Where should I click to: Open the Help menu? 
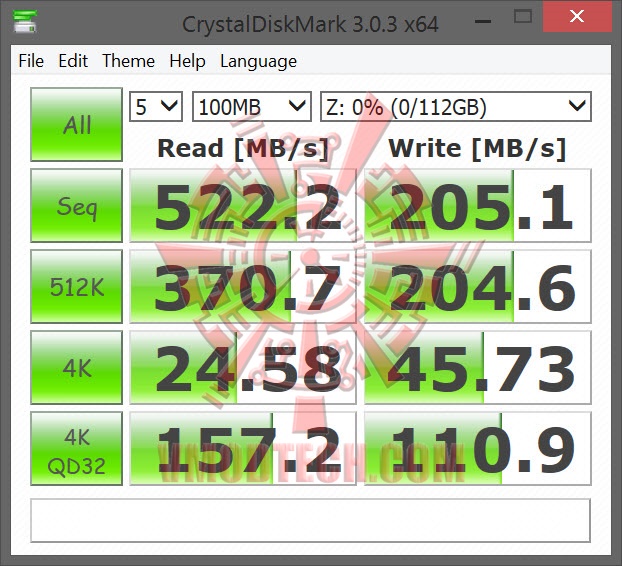pos(187,61)
